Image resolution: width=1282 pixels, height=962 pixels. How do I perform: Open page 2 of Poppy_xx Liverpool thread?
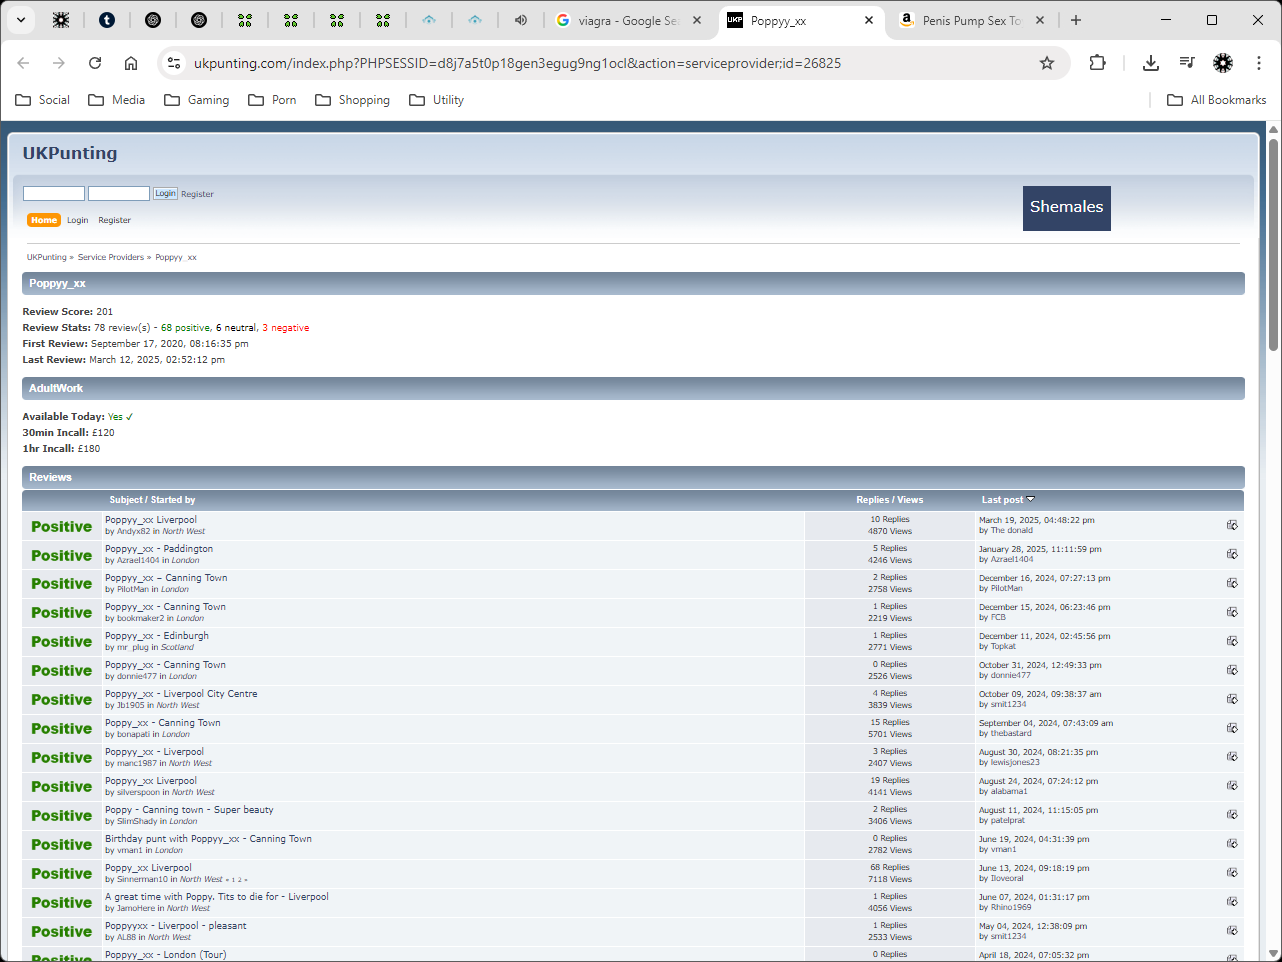pyautogui.click(x=240, y=880)
